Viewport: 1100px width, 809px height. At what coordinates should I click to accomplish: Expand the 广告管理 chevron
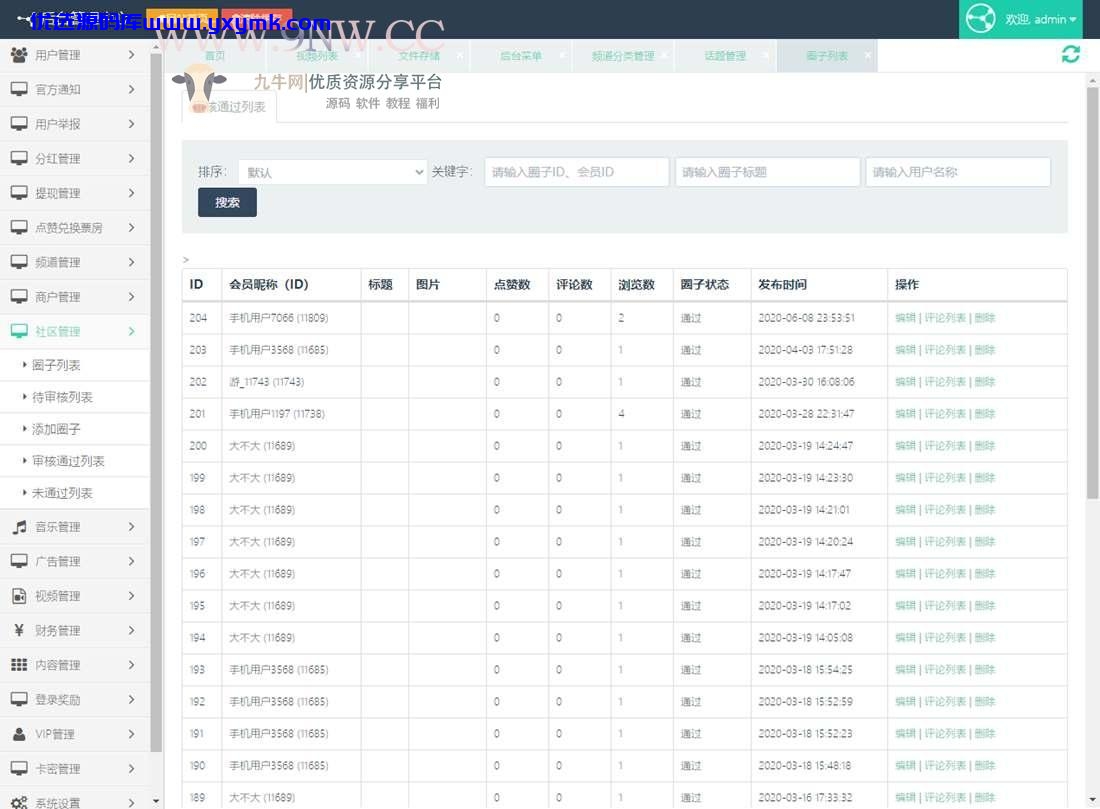click(x=131, y=561)
